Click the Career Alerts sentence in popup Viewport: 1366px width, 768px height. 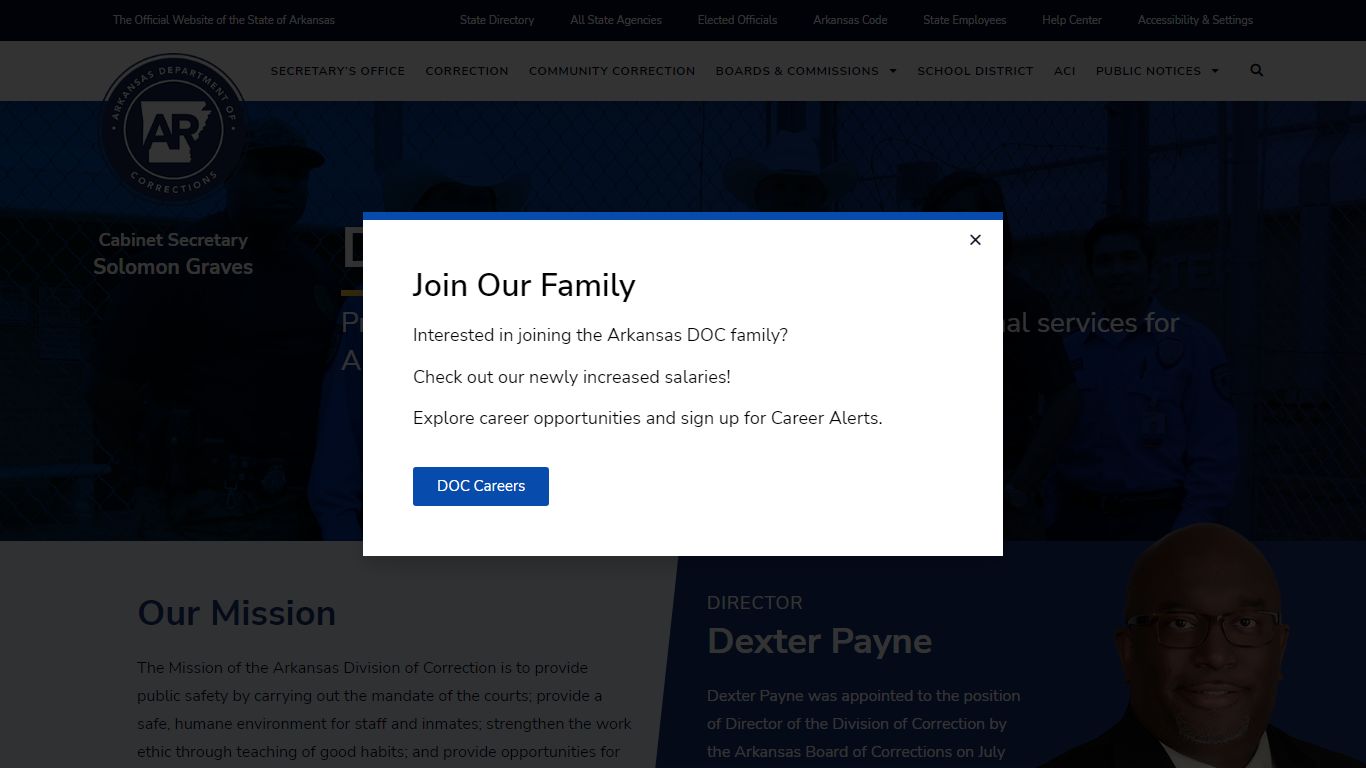coord(648,418)
